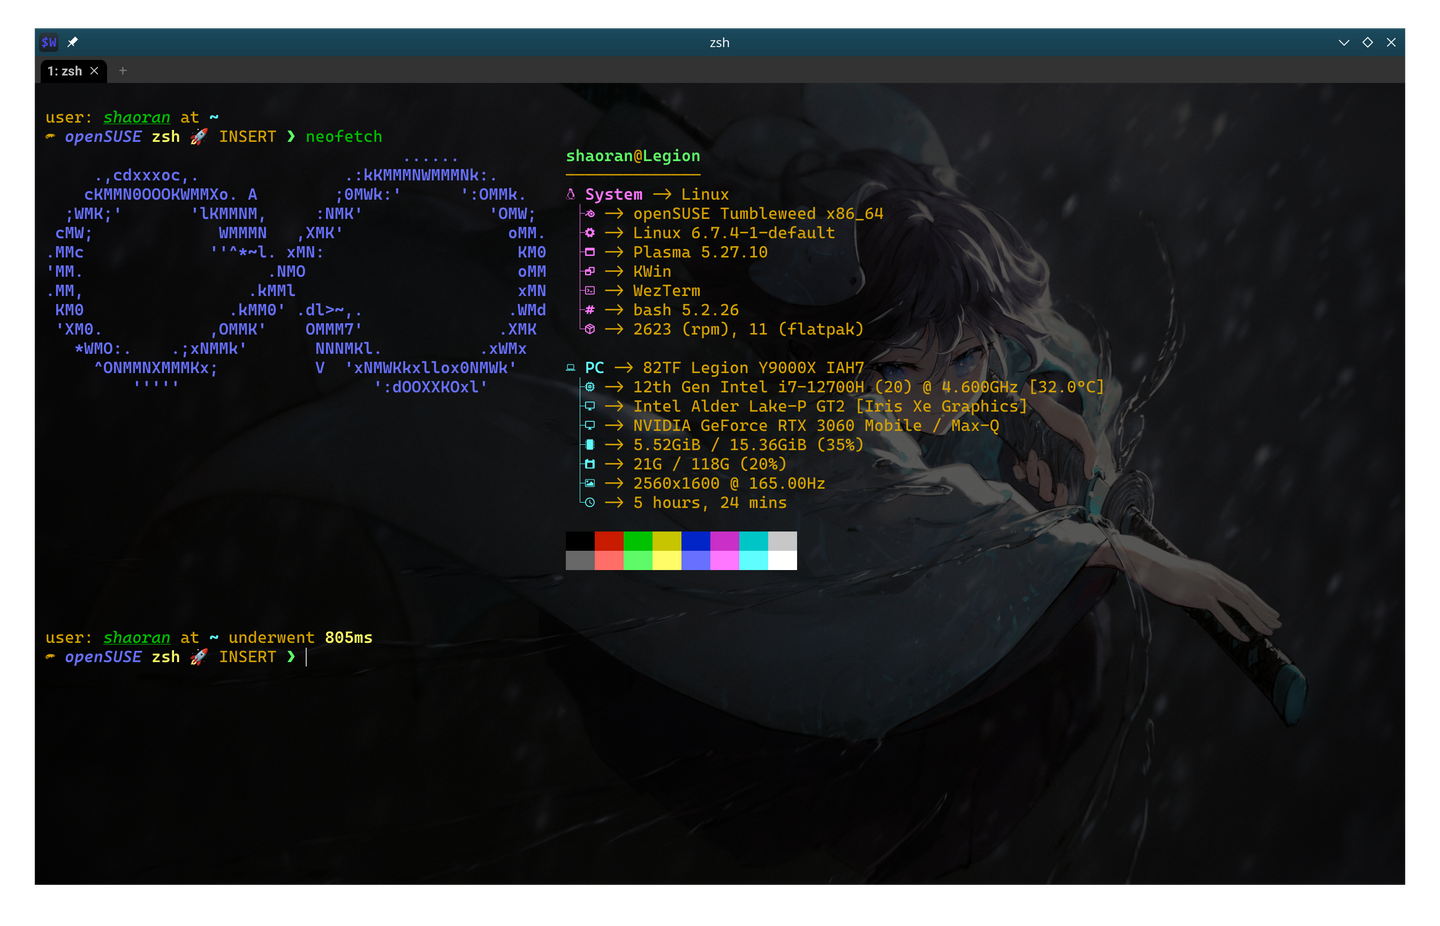Screen dimensions: 1440x926
Task: Close the '1: zsh' tab via its X
Action: click(x=94, y=71)
